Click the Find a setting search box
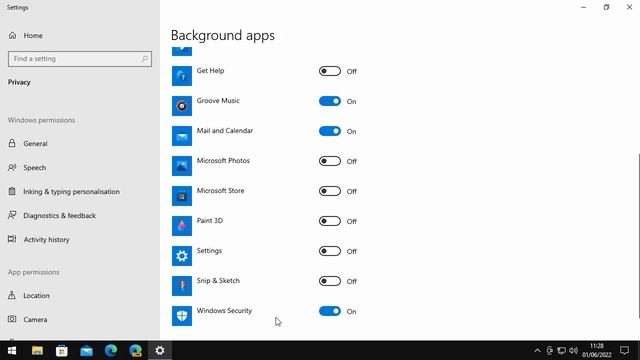 tap(80, 59)
